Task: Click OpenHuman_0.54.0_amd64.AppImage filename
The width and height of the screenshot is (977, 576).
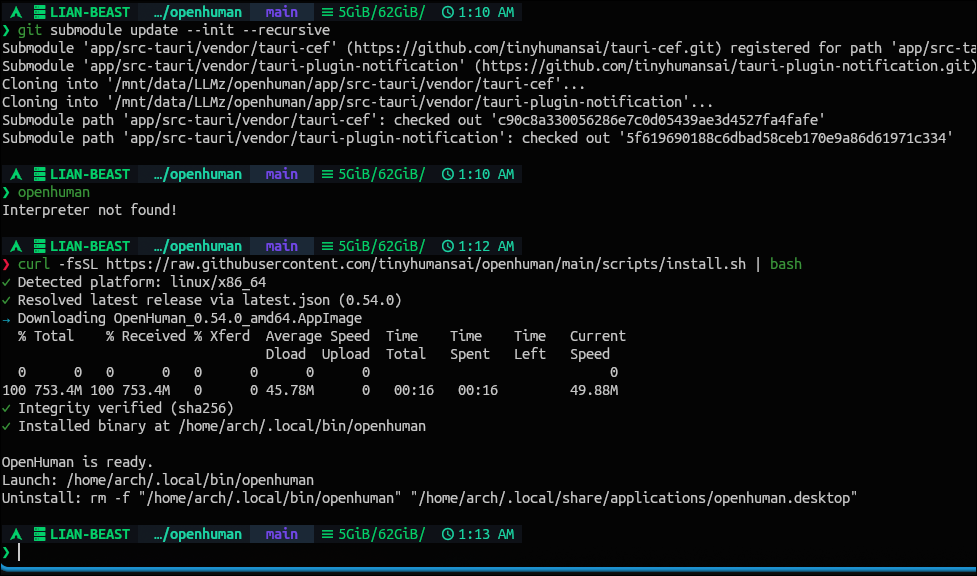Action: 237,319
